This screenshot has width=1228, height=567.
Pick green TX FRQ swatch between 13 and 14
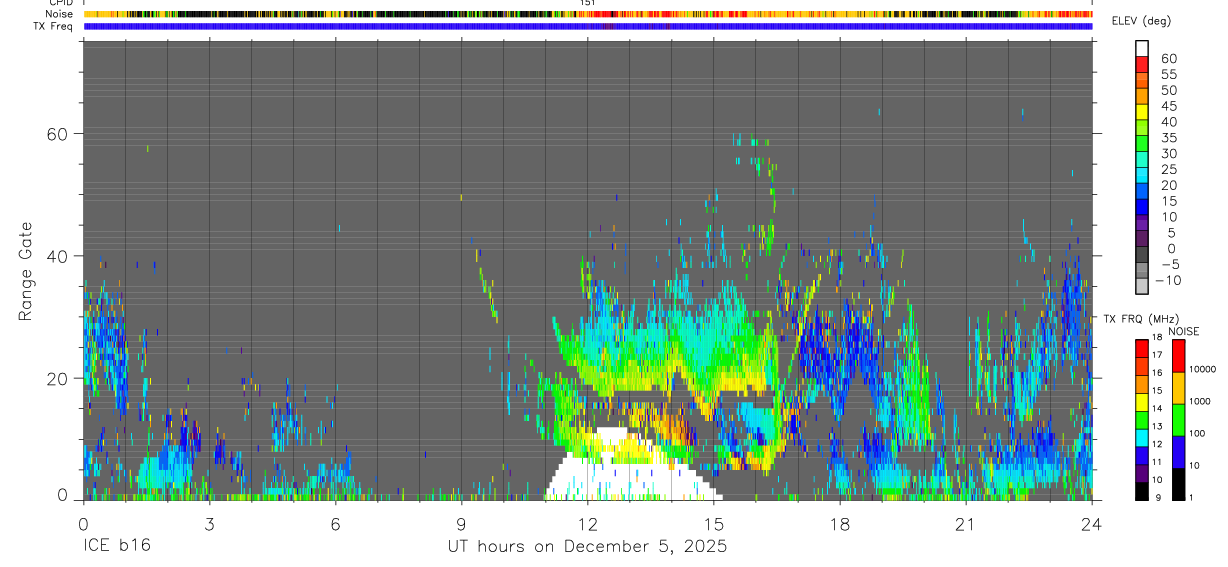pos(1142,419)
